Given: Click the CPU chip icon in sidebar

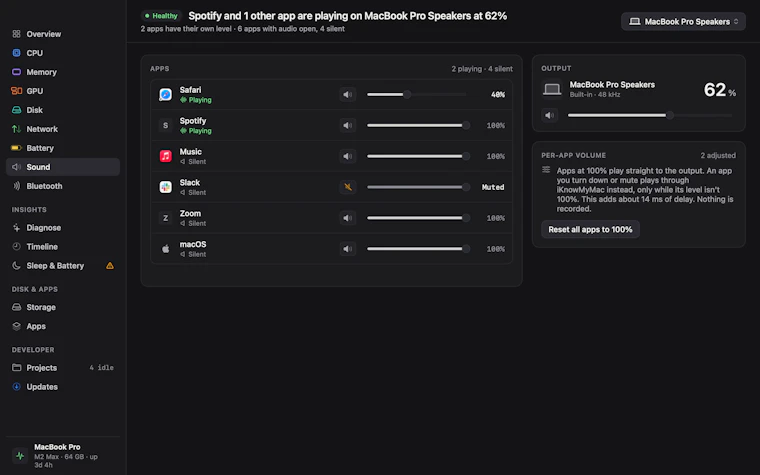Looking at the screenshot, I should coord(16,53).
